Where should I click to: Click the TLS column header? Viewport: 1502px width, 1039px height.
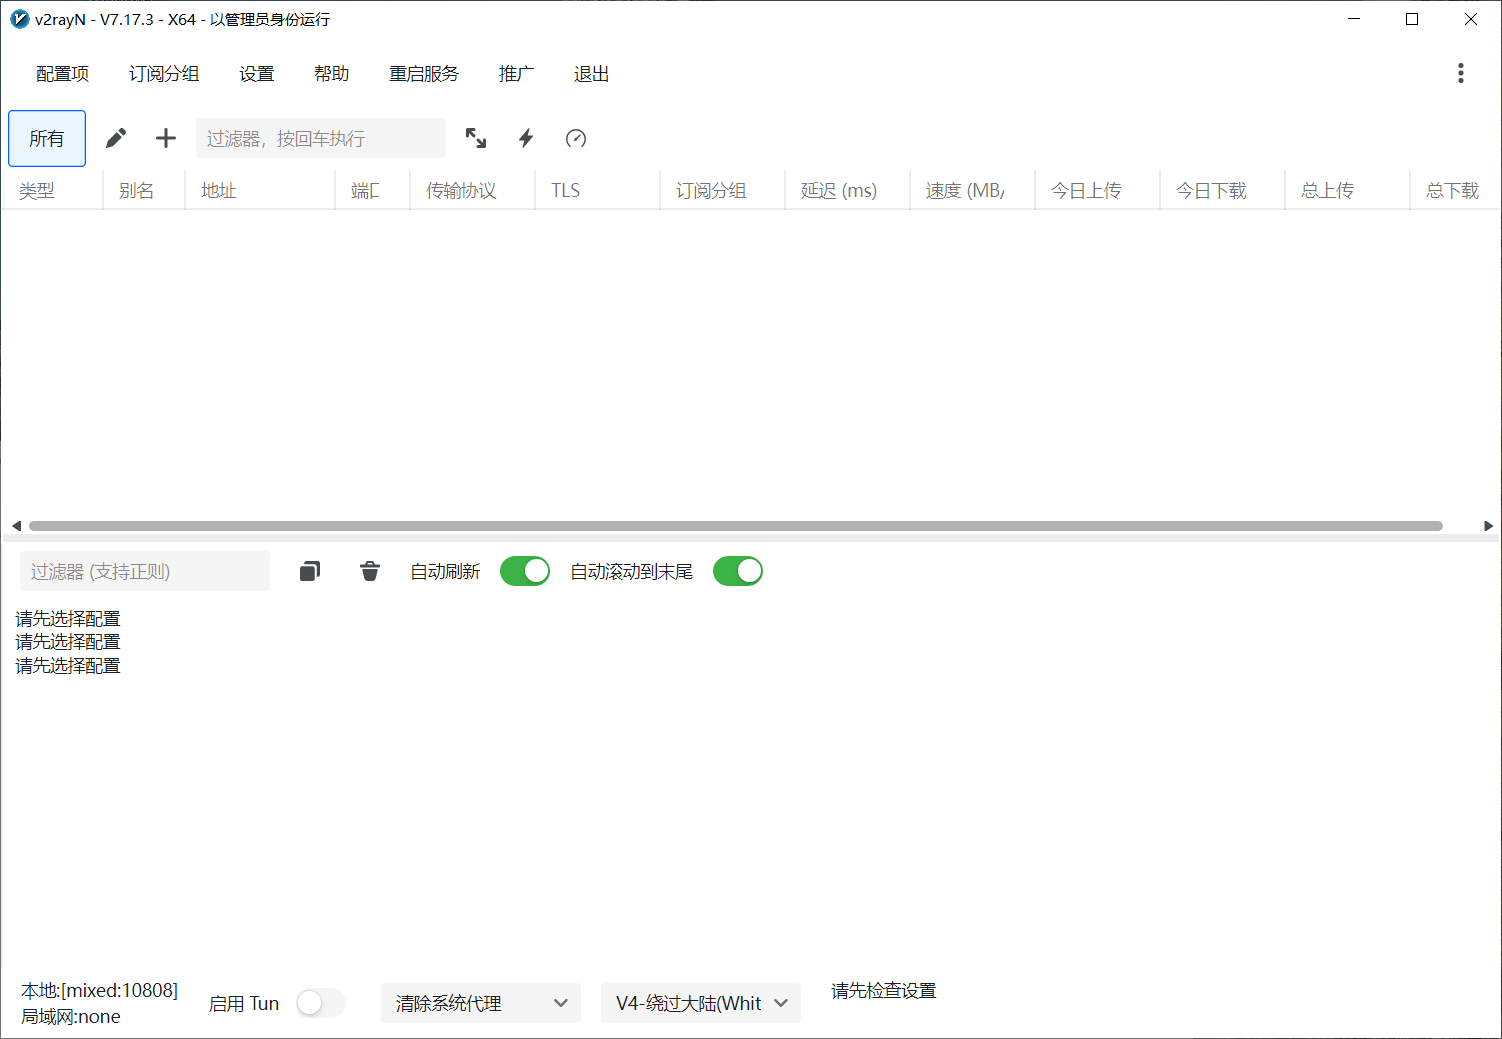pos(598,190)
